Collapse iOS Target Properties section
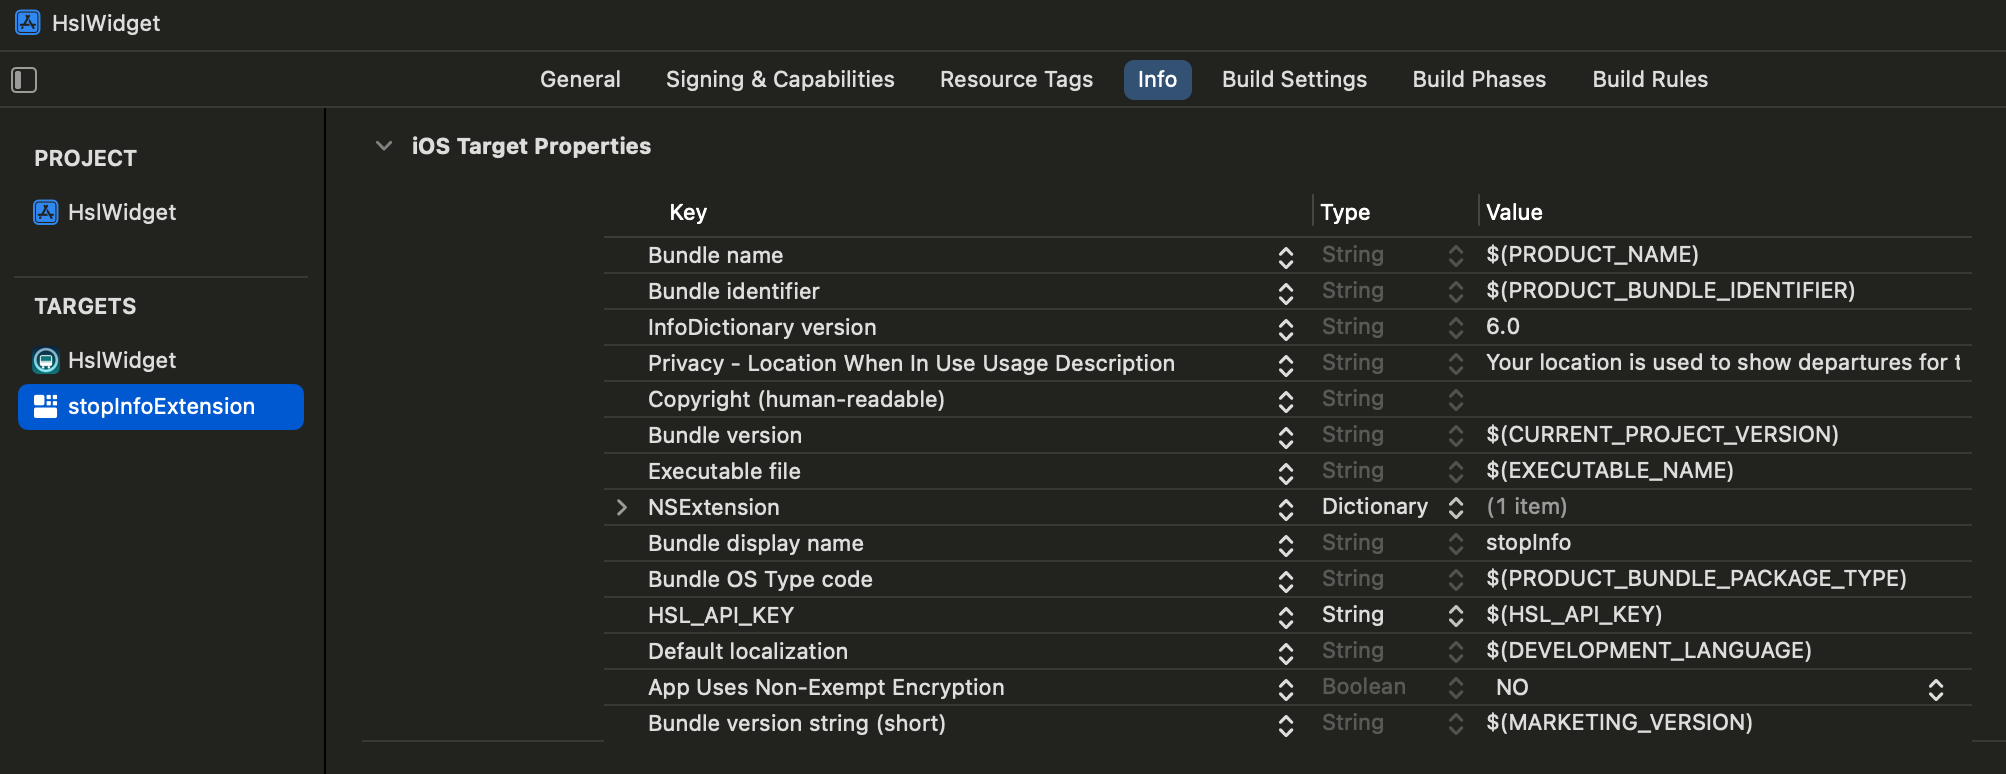This screenshot has width=2006, height=774. (384, 146)
